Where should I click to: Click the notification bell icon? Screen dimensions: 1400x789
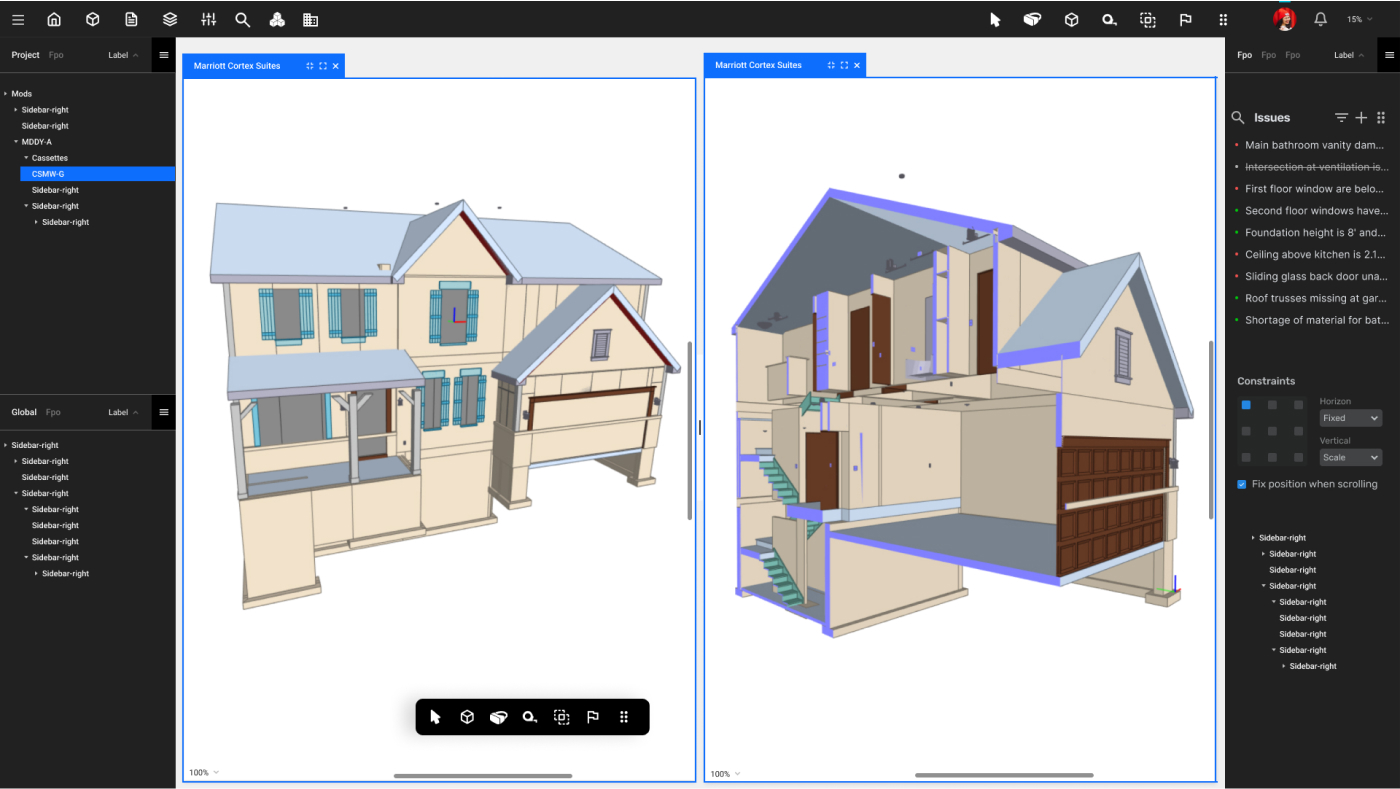pos(1320,19)
